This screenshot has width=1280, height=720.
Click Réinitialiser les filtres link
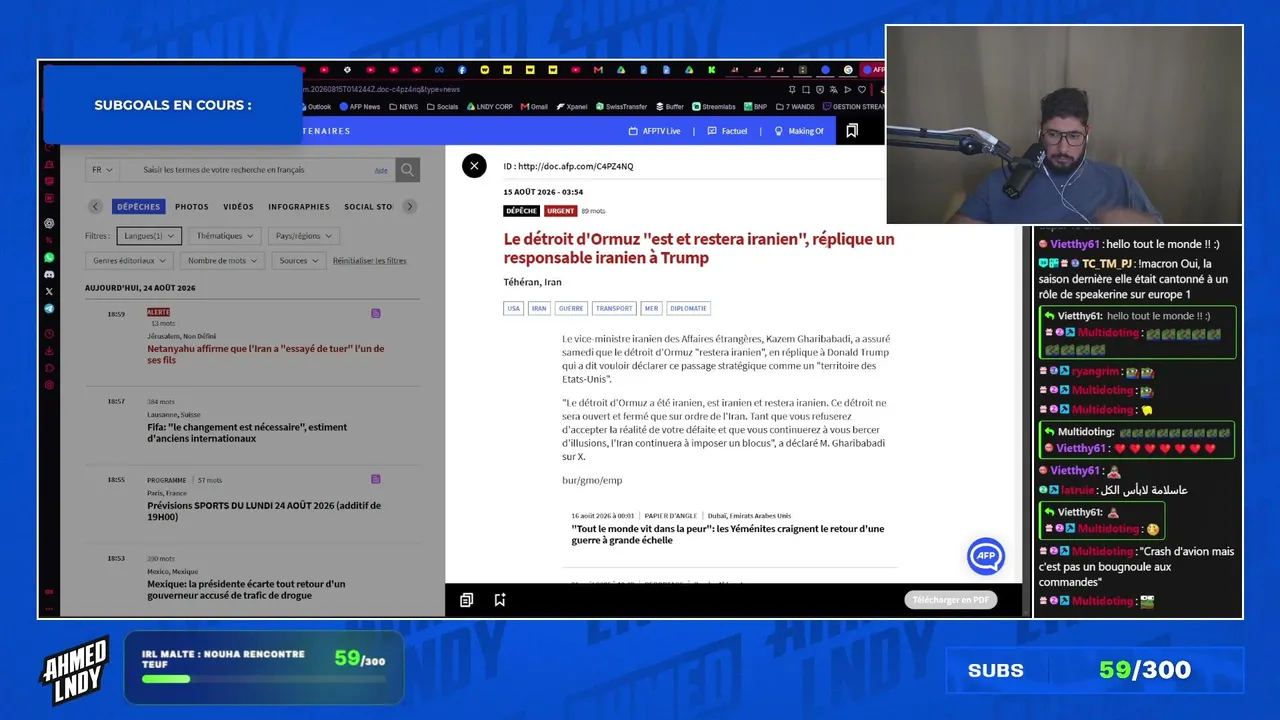[x=370, y=261]
